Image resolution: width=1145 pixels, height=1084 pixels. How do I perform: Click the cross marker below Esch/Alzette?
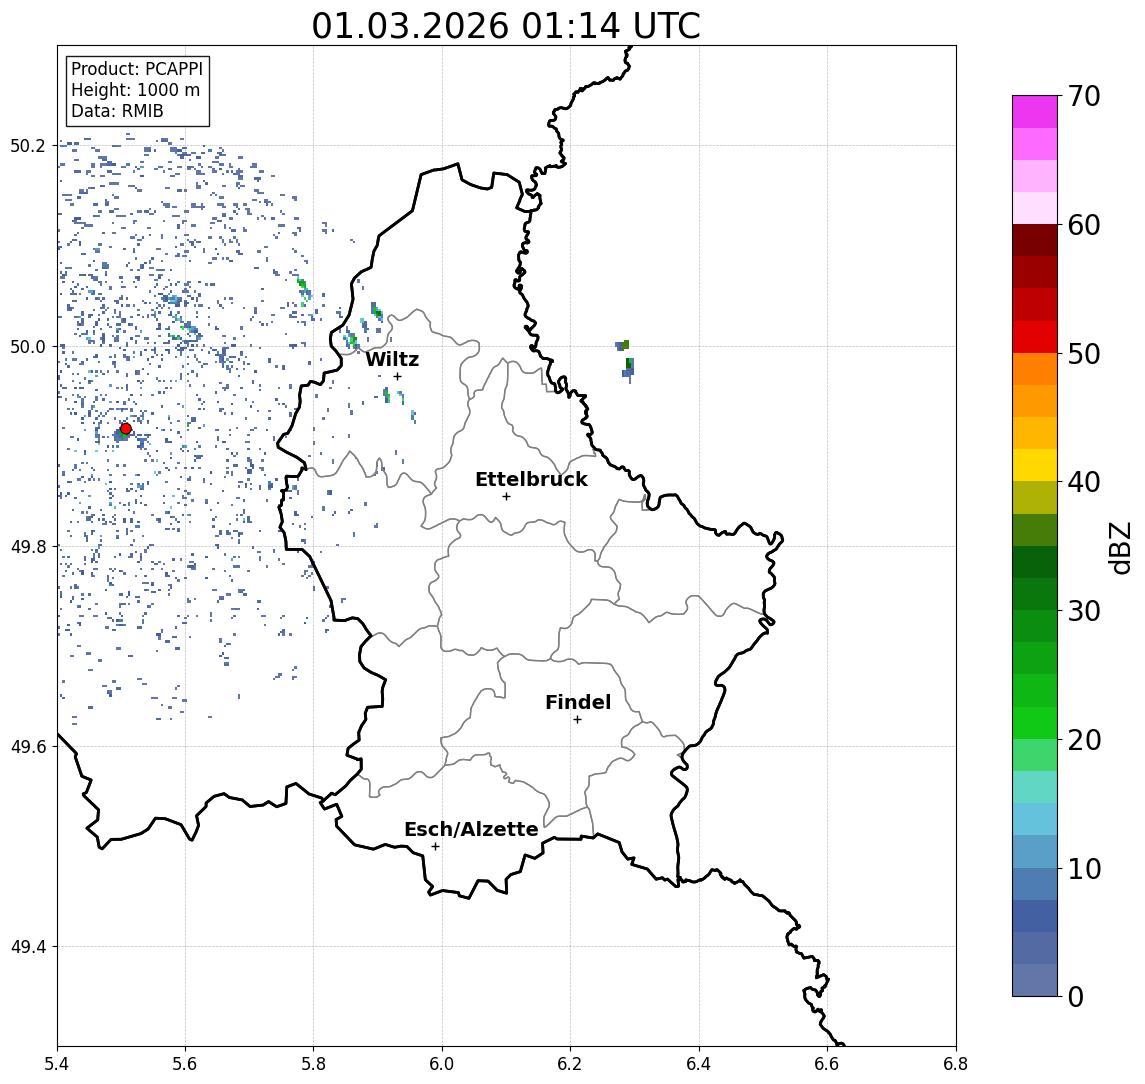click(435, 847)
